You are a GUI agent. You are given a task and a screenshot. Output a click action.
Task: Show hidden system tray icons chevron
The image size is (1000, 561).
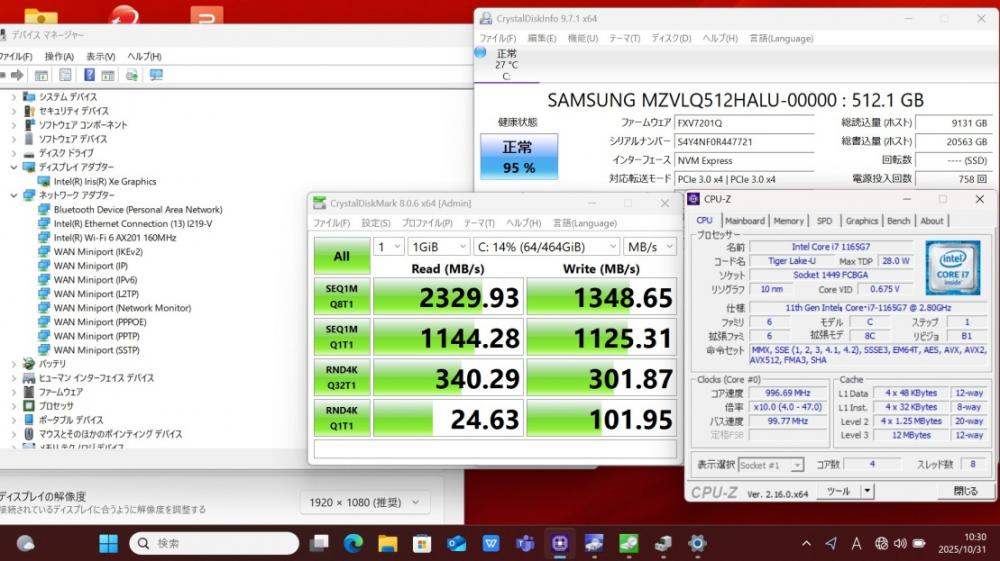coord(806,543)
